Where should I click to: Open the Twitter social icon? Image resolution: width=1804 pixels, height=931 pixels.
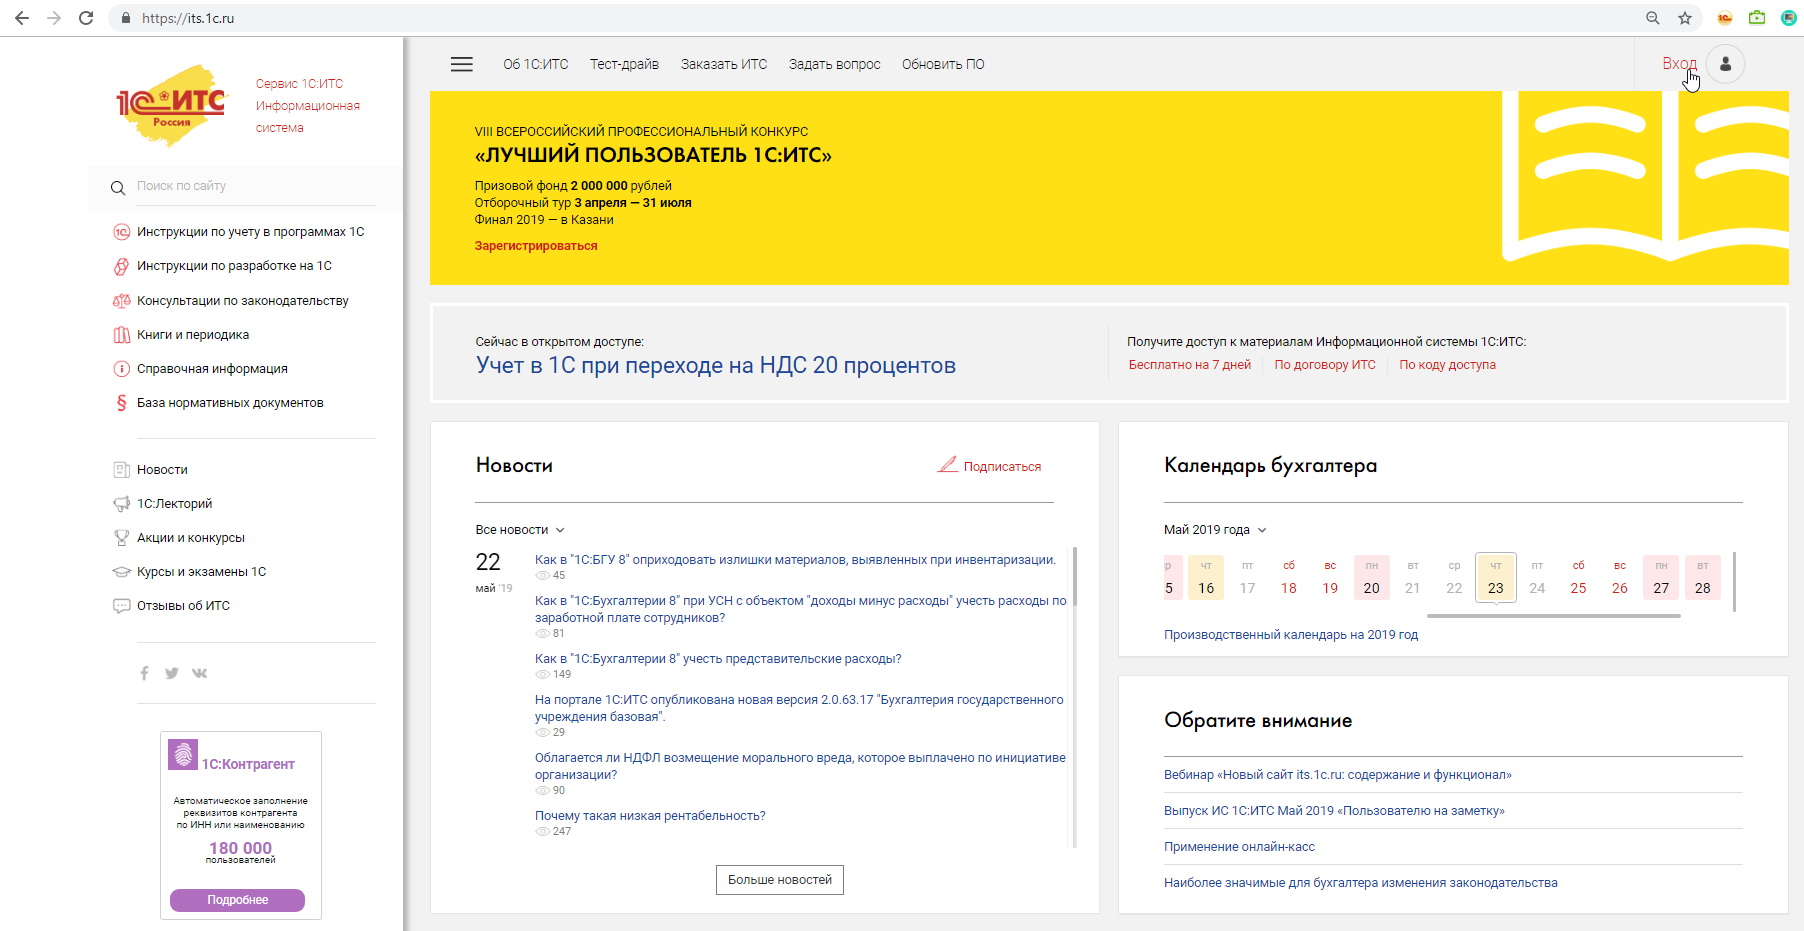coord(172,673)
